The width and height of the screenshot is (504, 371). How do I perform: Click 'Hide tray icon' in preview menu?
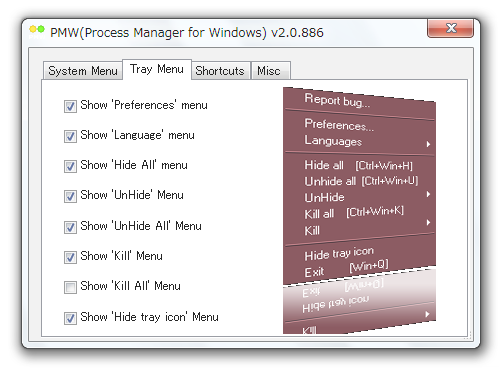(339, 254)
